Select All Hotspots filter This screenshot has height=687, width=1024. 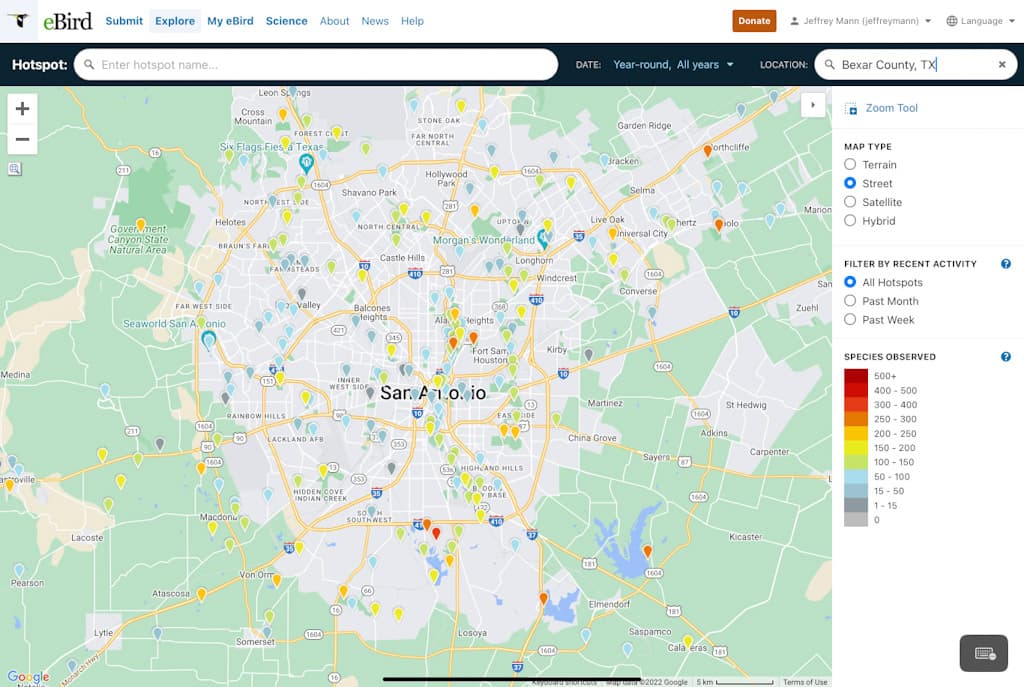click(x=850, y=282)
